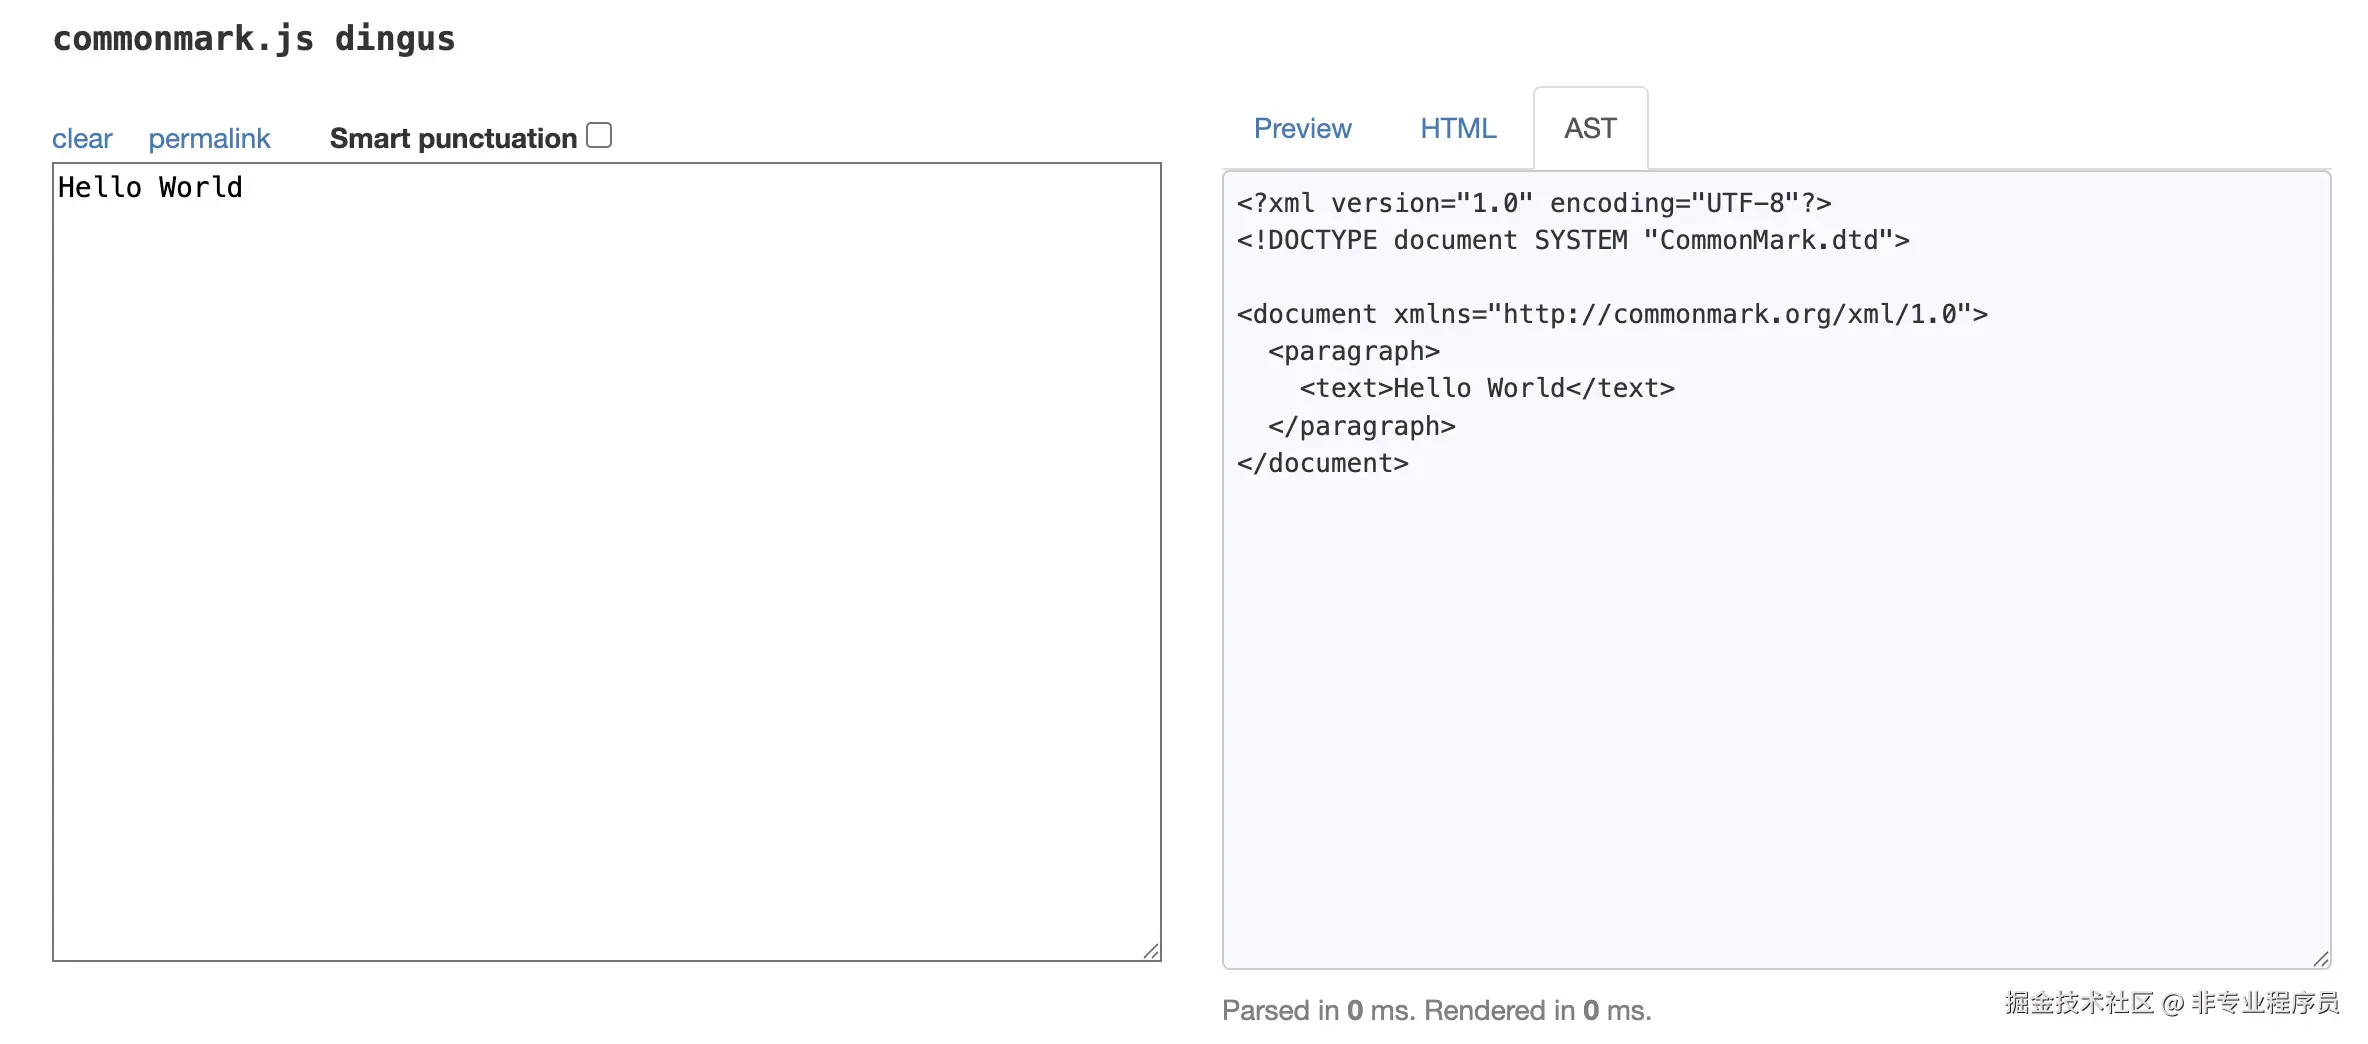Click the opening paragraph tag
The height and width of the screenshot is (1044, 2368).
click(1353, 352)
